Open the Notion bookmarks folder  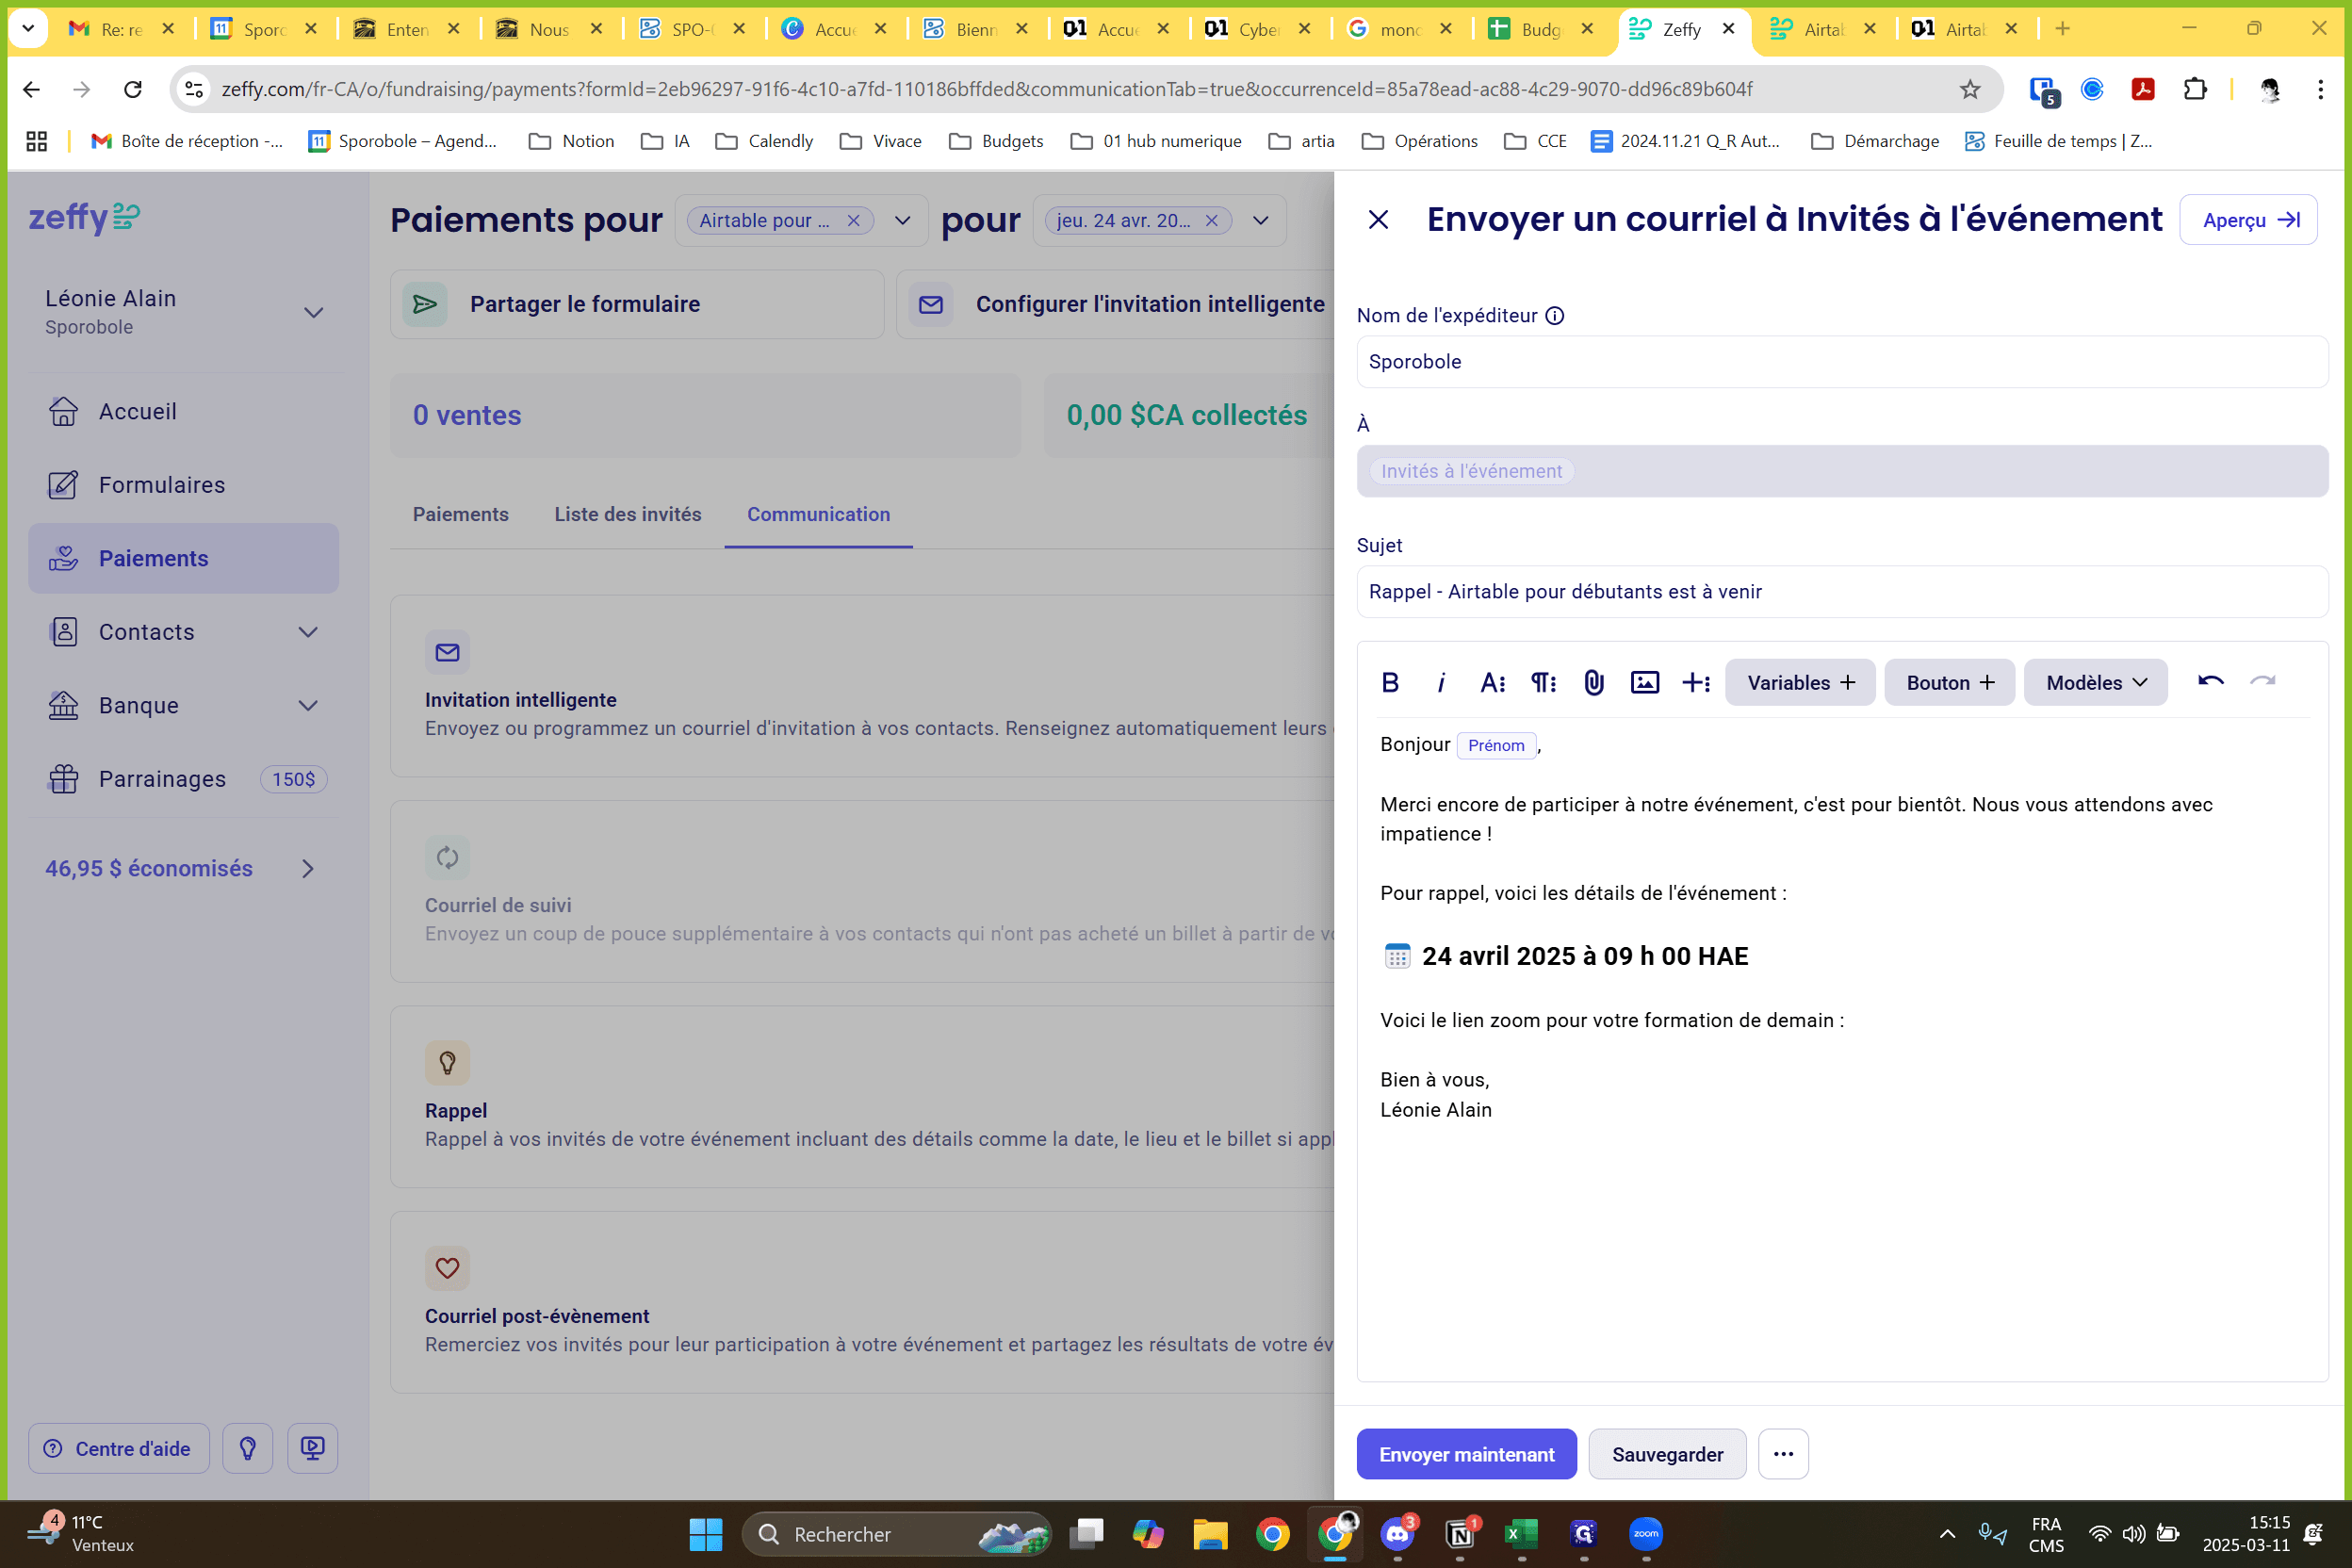click(572, 141)
